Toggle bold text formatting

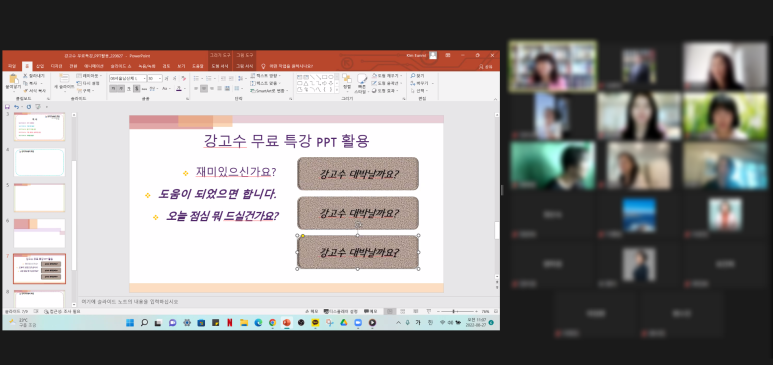click(113, 88)
